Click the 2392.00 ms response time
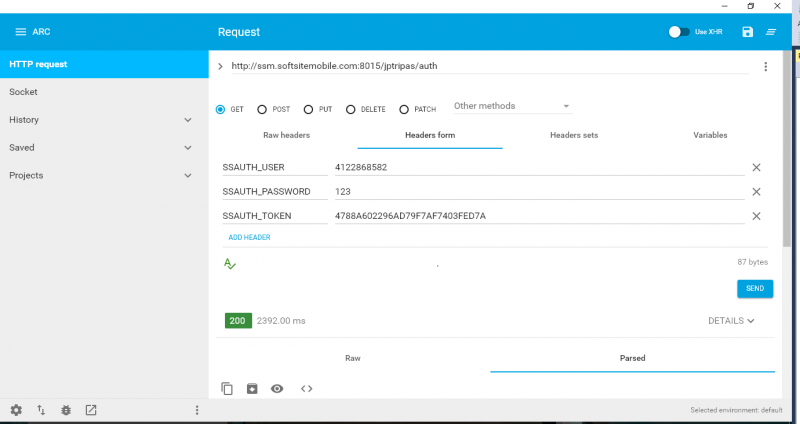The width and height of the screenshot is (800, 424). point(281,321)
